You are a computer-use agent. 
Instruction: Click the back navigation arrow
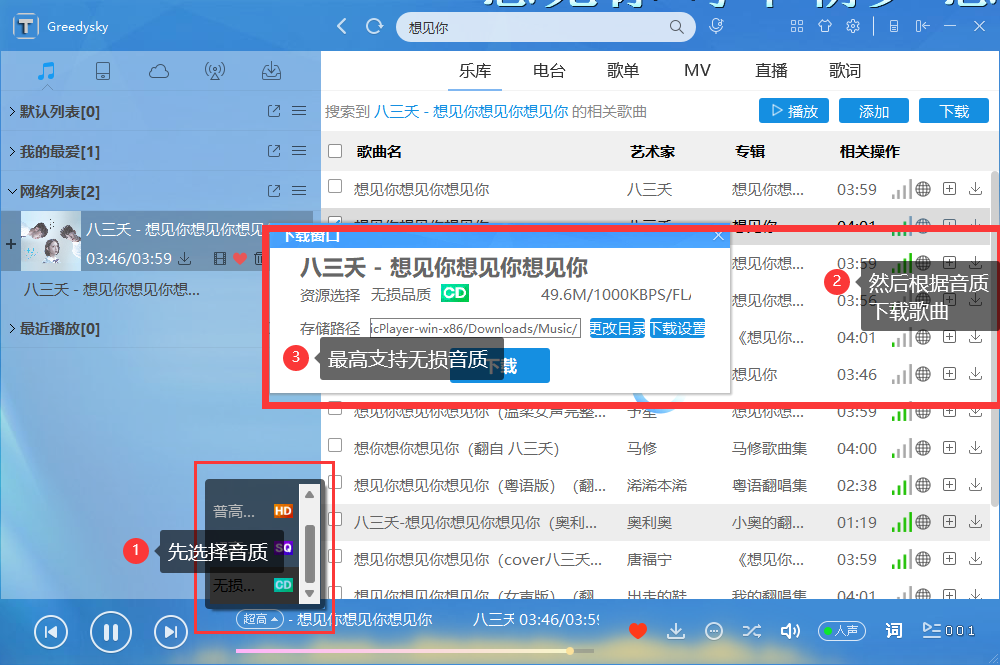tap(342, 26)
